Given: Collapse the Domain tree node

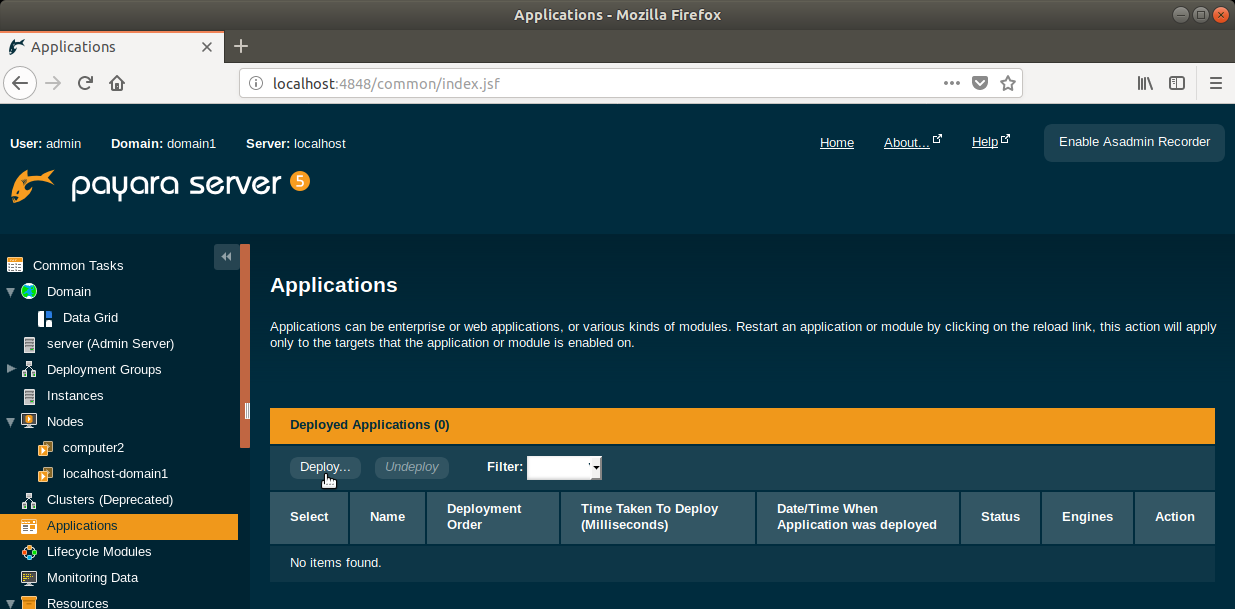Looking at the screenshot, I should click(11, 292).
